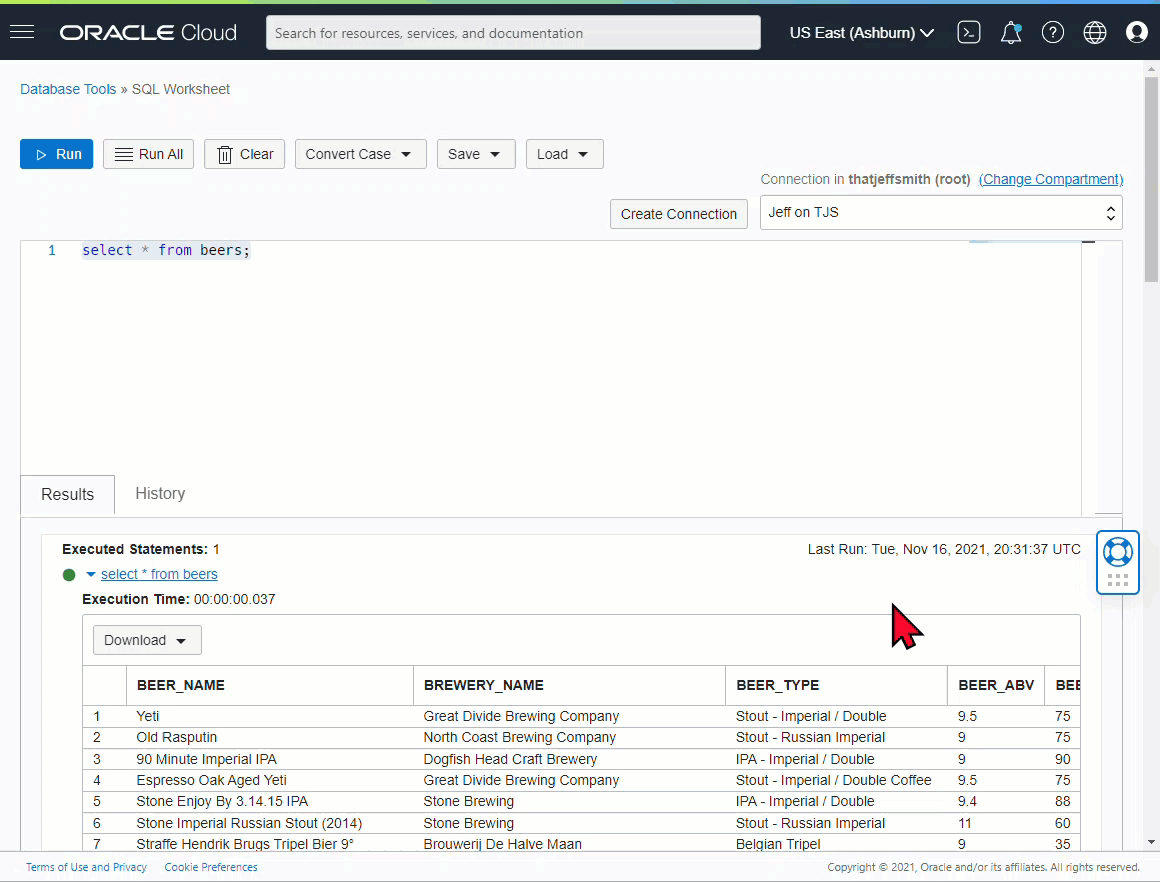Click the Execution Time value
1160x882 pixels.
pos(235,599)
